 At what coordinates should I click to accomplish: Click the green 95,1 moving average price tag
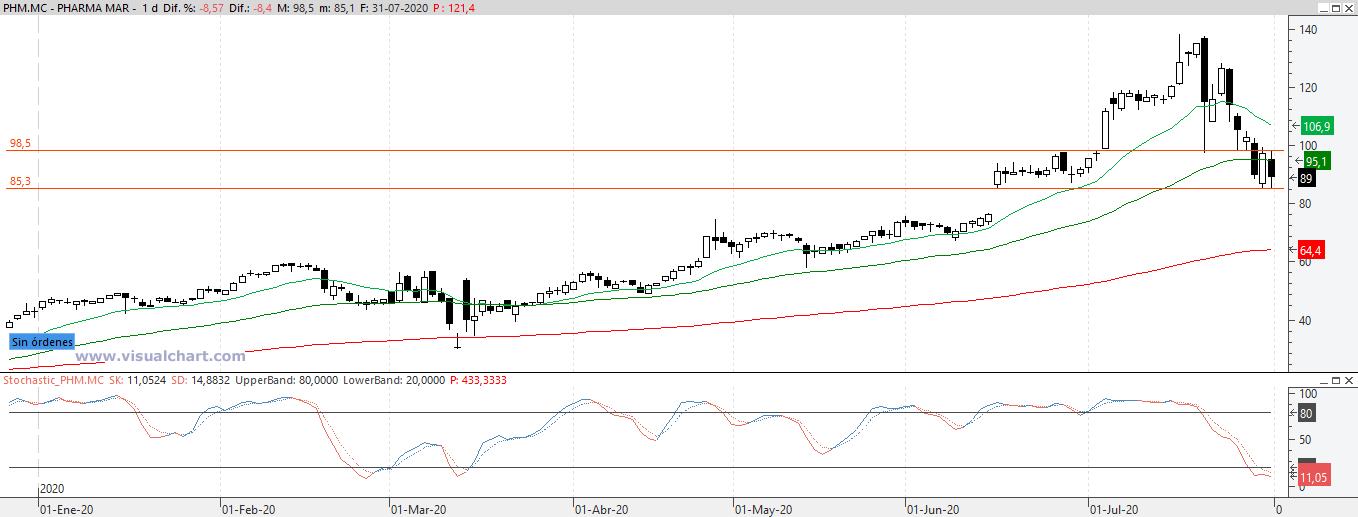pyautogui.click(x=1316, y=161)
